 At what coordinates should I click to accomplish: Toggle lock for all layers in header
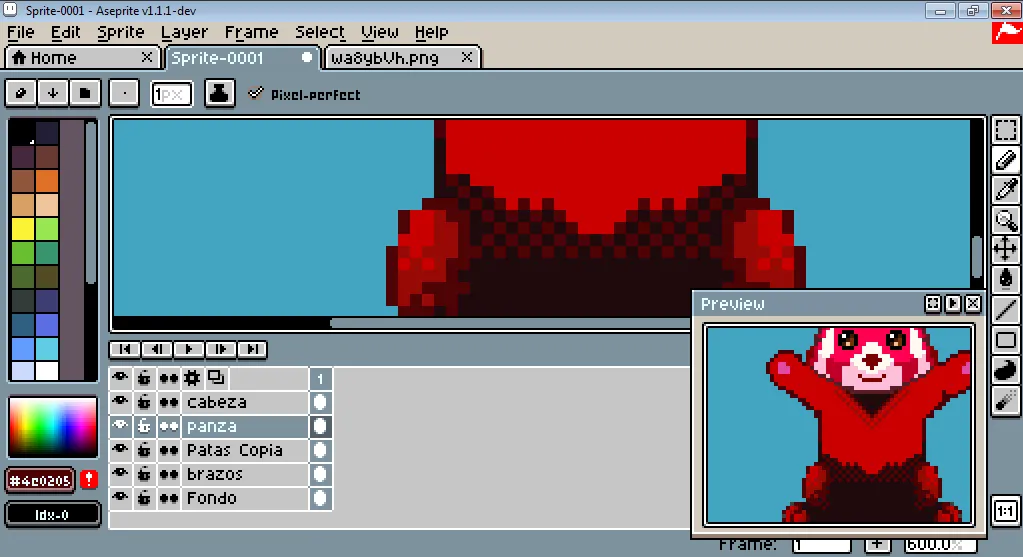coord(144,378)
